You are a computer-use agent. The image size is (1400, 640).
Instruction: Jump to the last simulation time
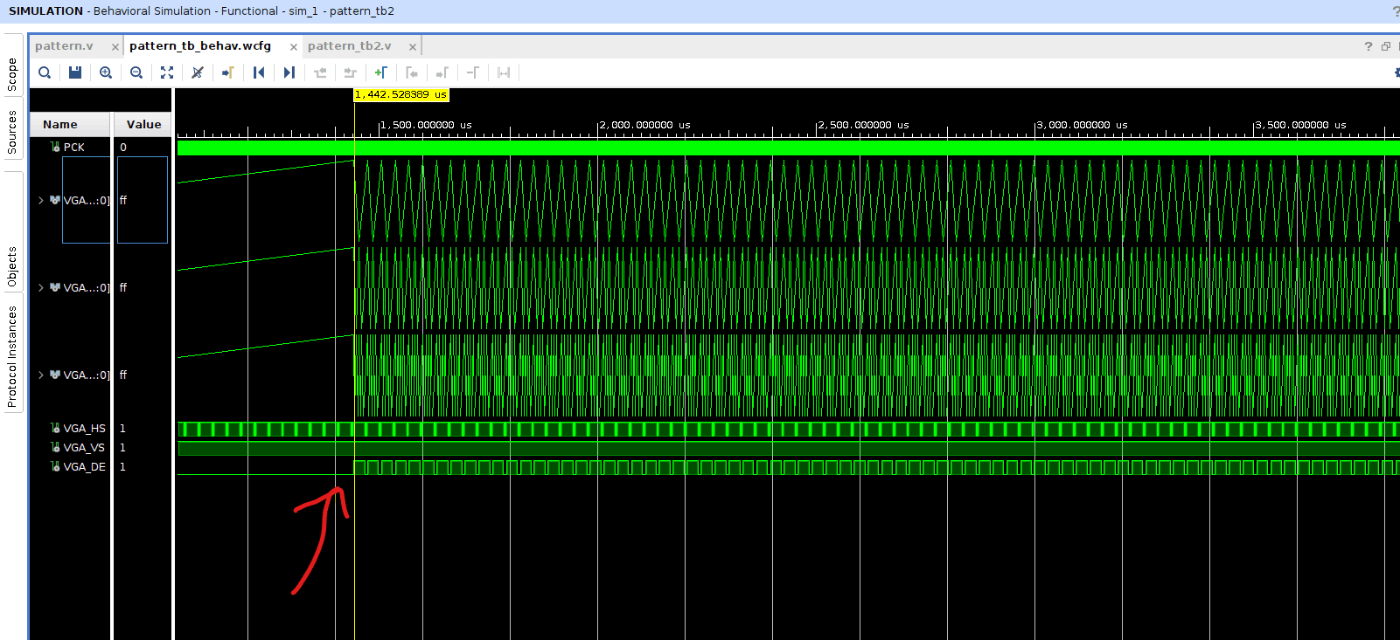(289, 72)
